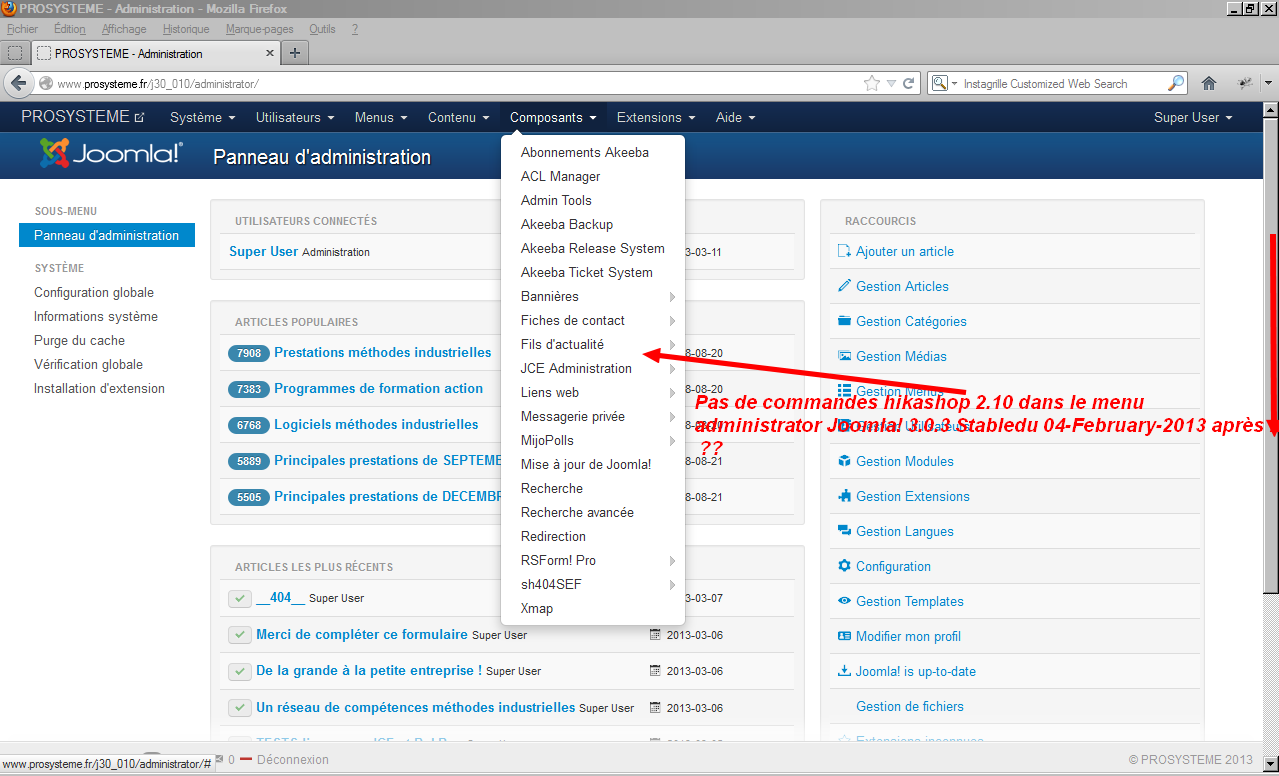Click the Déconnexion link
Screen dimensions: 1279x776
click(292, 759)
